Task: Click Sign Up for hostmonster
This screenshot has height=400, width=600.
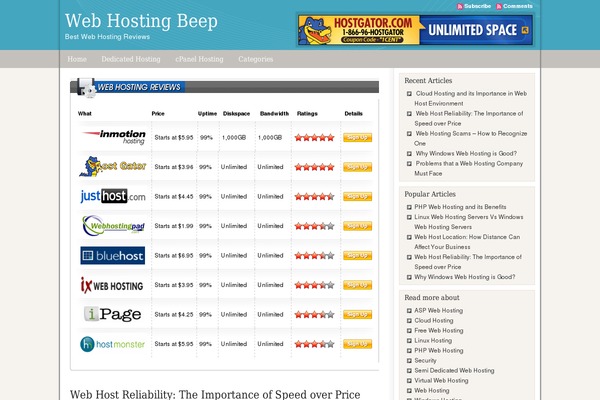Action: 357,344
